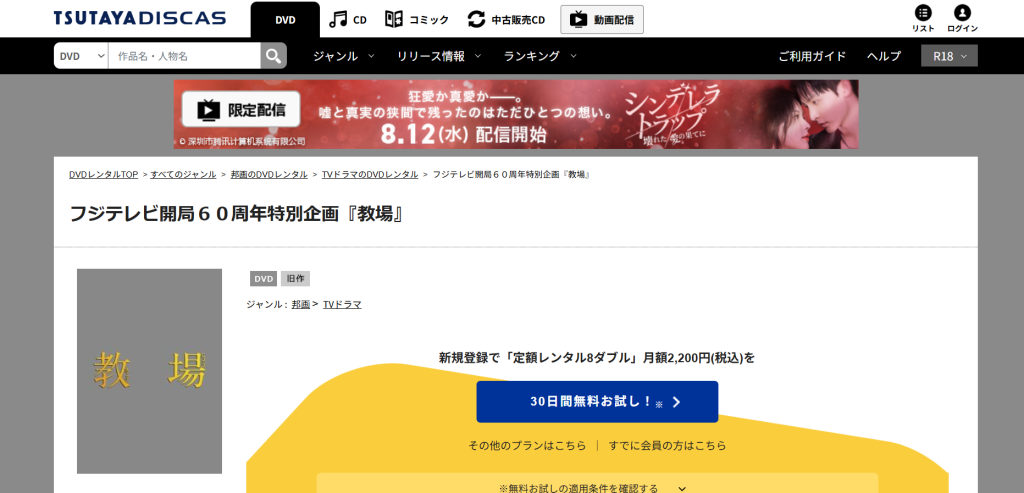Viewport: 1024px width, 493px height.
Task: Open the ログイン account icon
Action: pyautogui.click(x=962, y=19)
